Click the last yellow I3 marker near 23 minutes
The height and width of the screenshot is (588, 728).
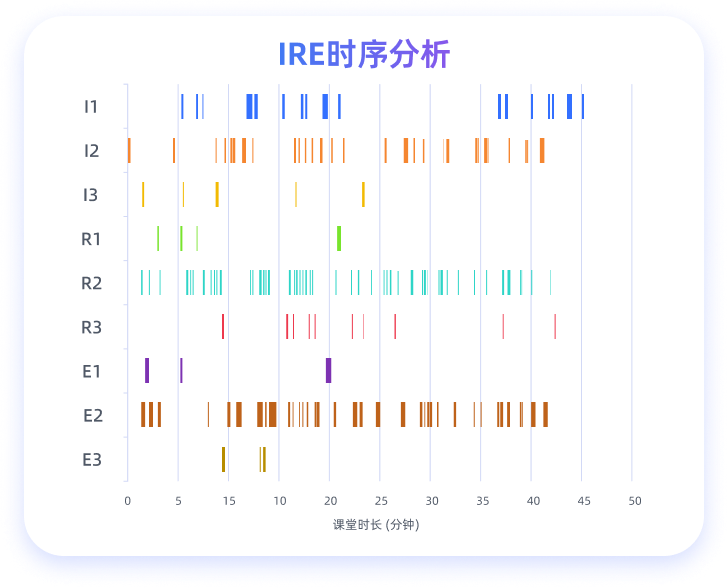pyautogui.click(x=363, y=194)
